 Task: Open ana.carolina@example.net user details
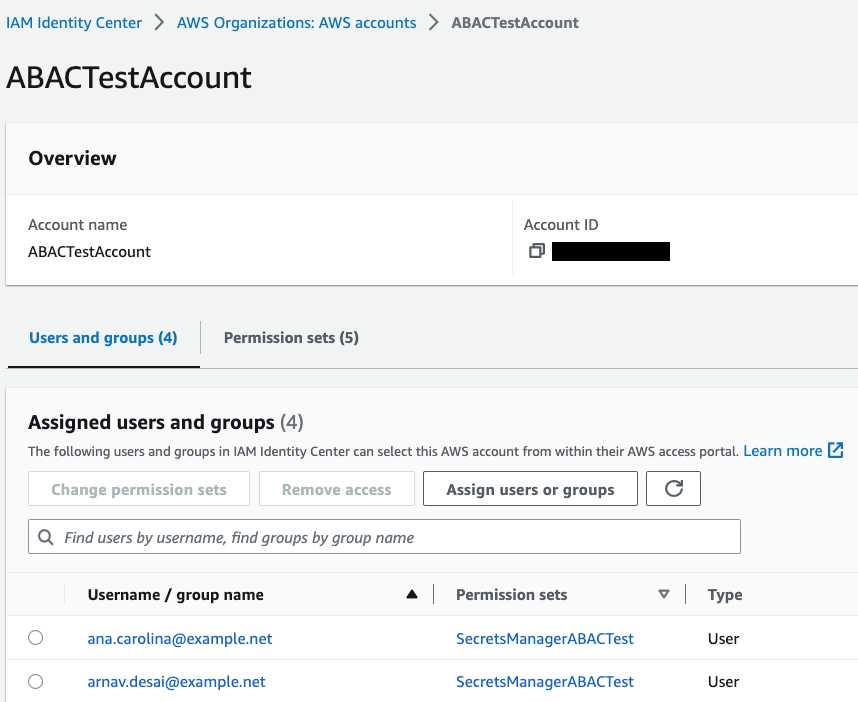179,638
